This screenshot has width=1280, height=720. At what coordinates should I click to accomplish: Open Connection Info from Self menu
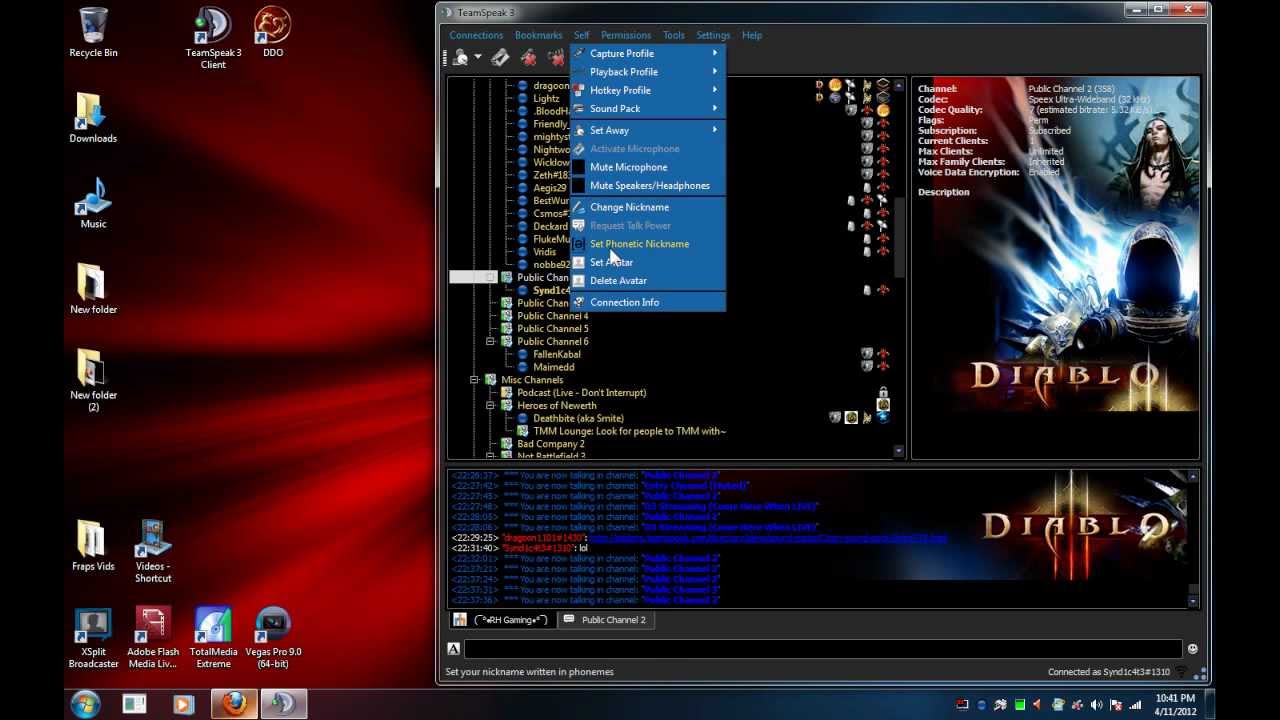click(x=647, y=302)
